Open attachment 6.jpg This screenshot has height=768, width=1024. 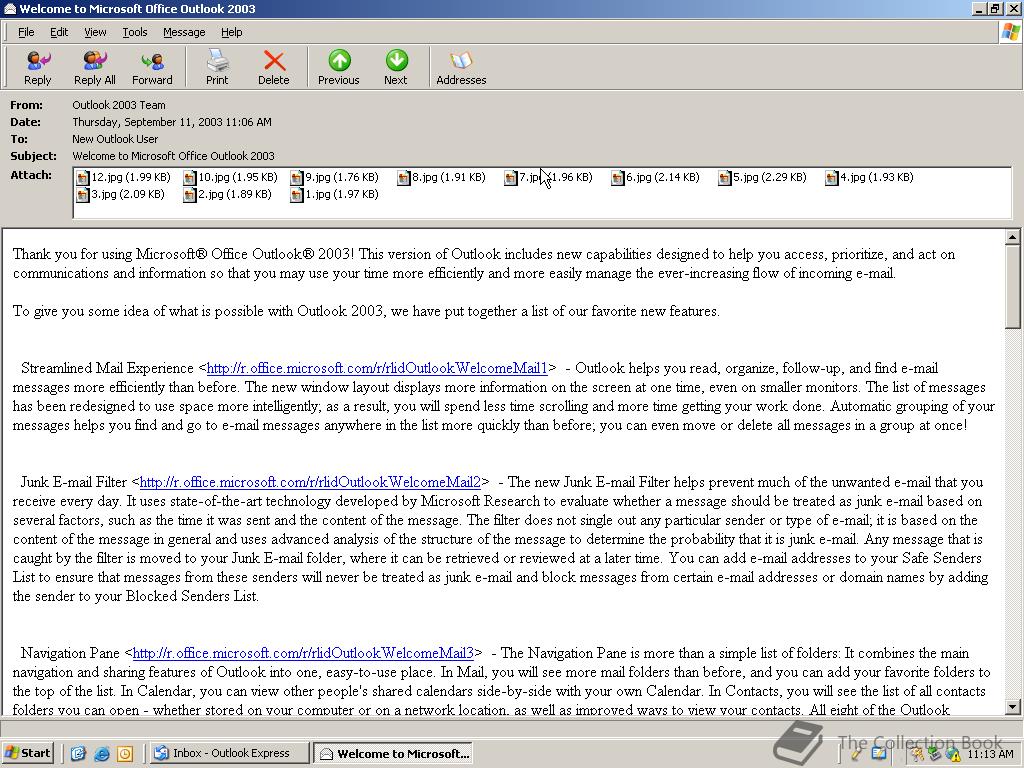click(656, 178)
